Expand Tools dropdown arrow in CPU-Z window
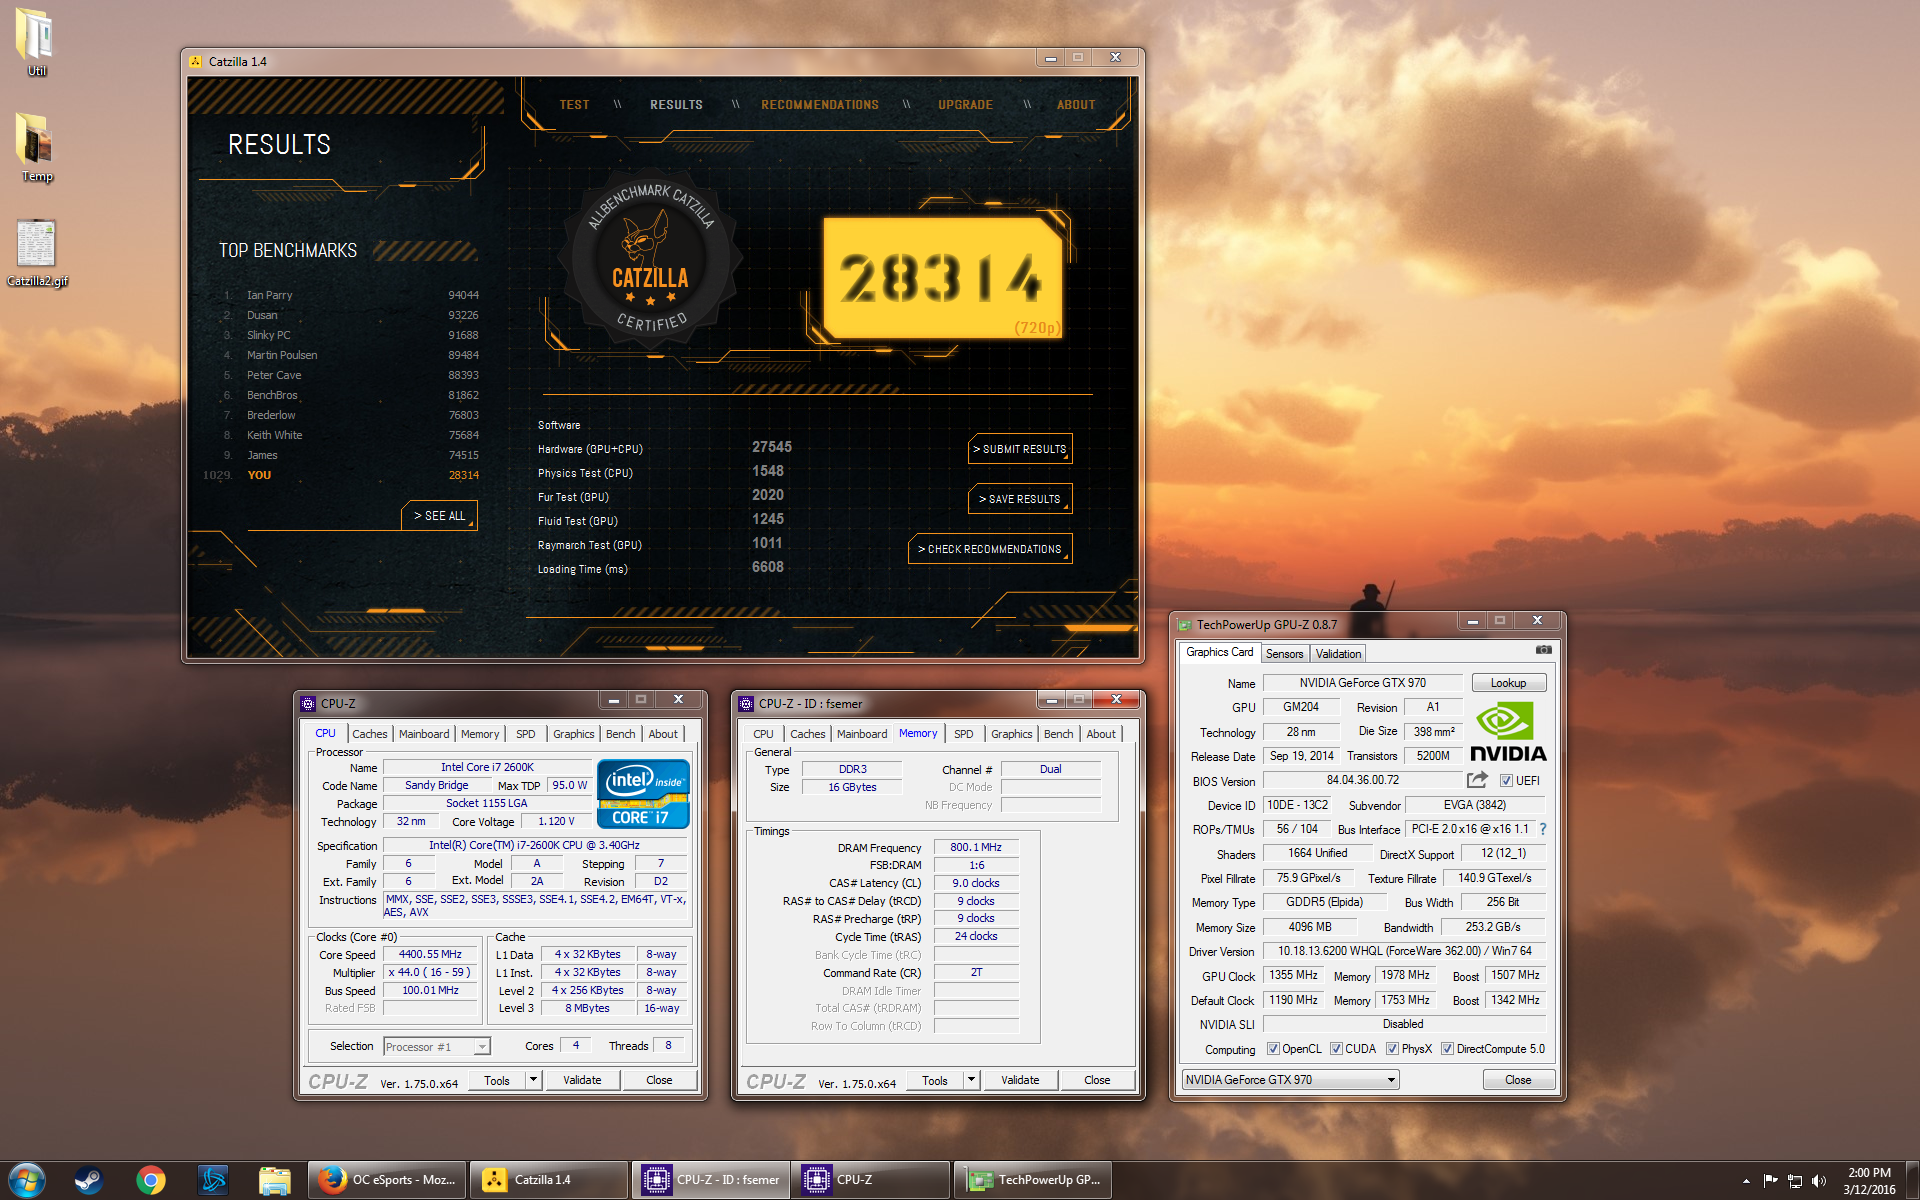Screen dimensions: 1920x1200 point(533,1080)
